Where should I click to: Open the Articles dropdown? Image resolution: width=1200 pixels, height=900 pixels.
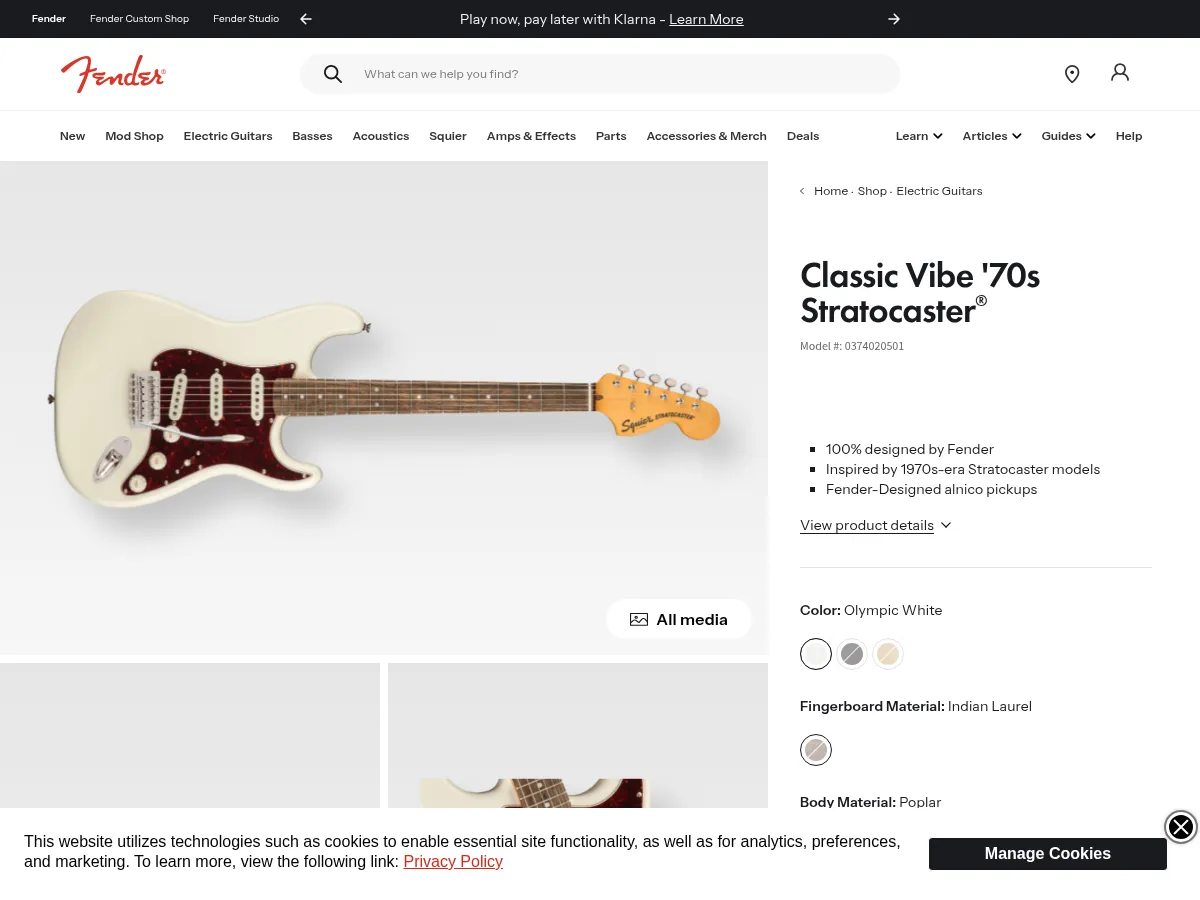coord(990,136)
